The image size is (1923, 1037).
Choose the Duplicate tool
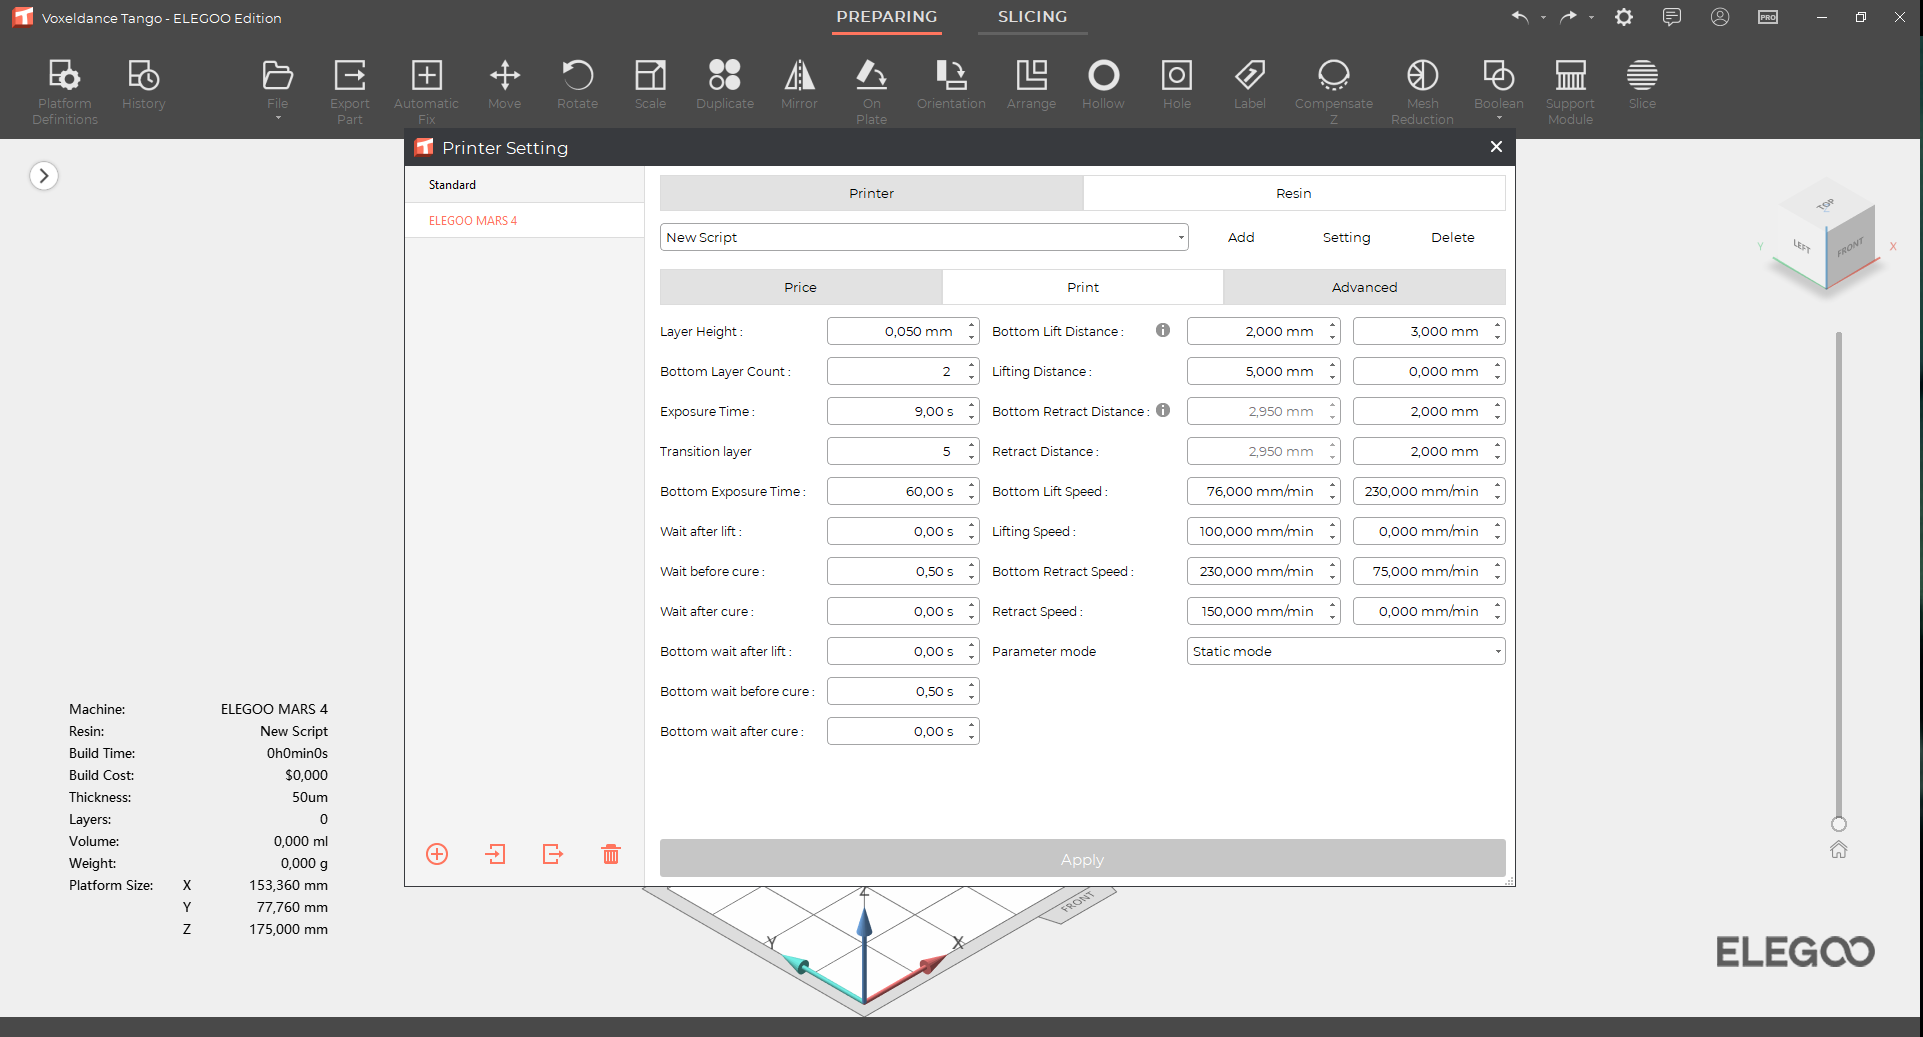725,84
